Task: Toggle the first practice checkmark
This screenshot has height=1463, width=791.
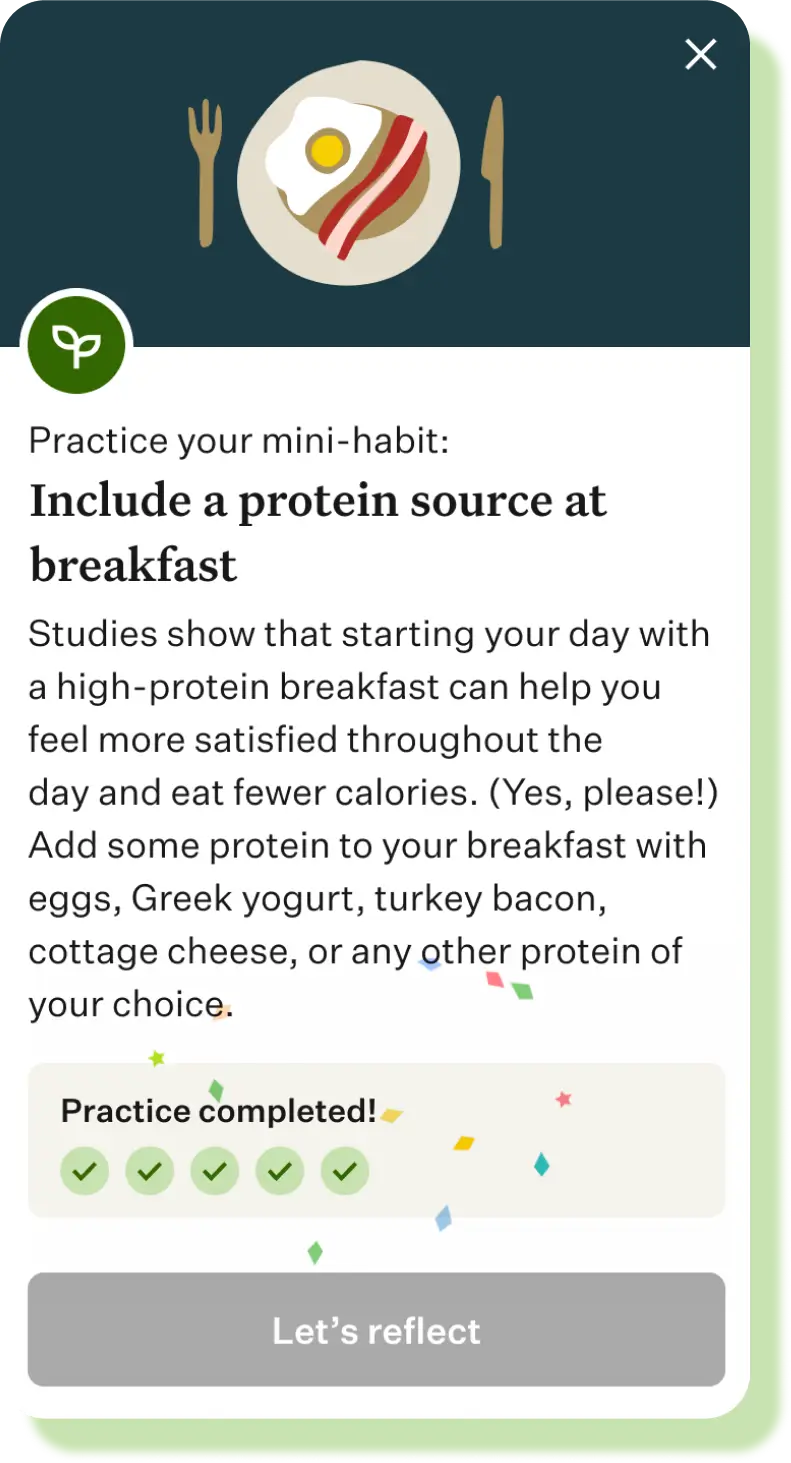Action: click(x=85, y=1171)
